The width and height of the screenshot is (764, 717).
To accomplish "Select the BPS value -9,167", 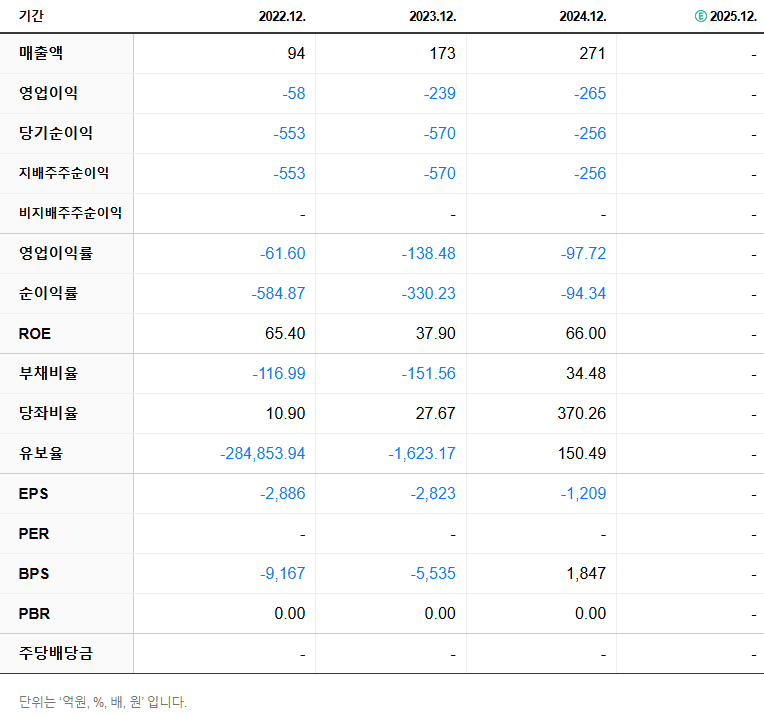I will click(283, 573).
